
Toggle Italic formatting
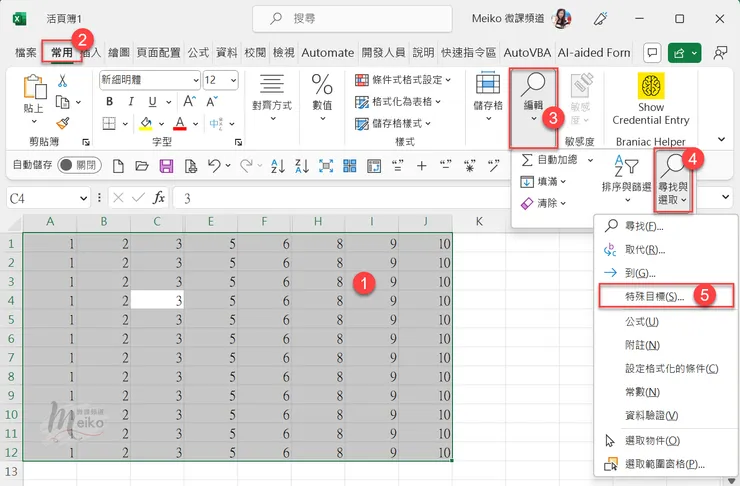coord(131,101)
